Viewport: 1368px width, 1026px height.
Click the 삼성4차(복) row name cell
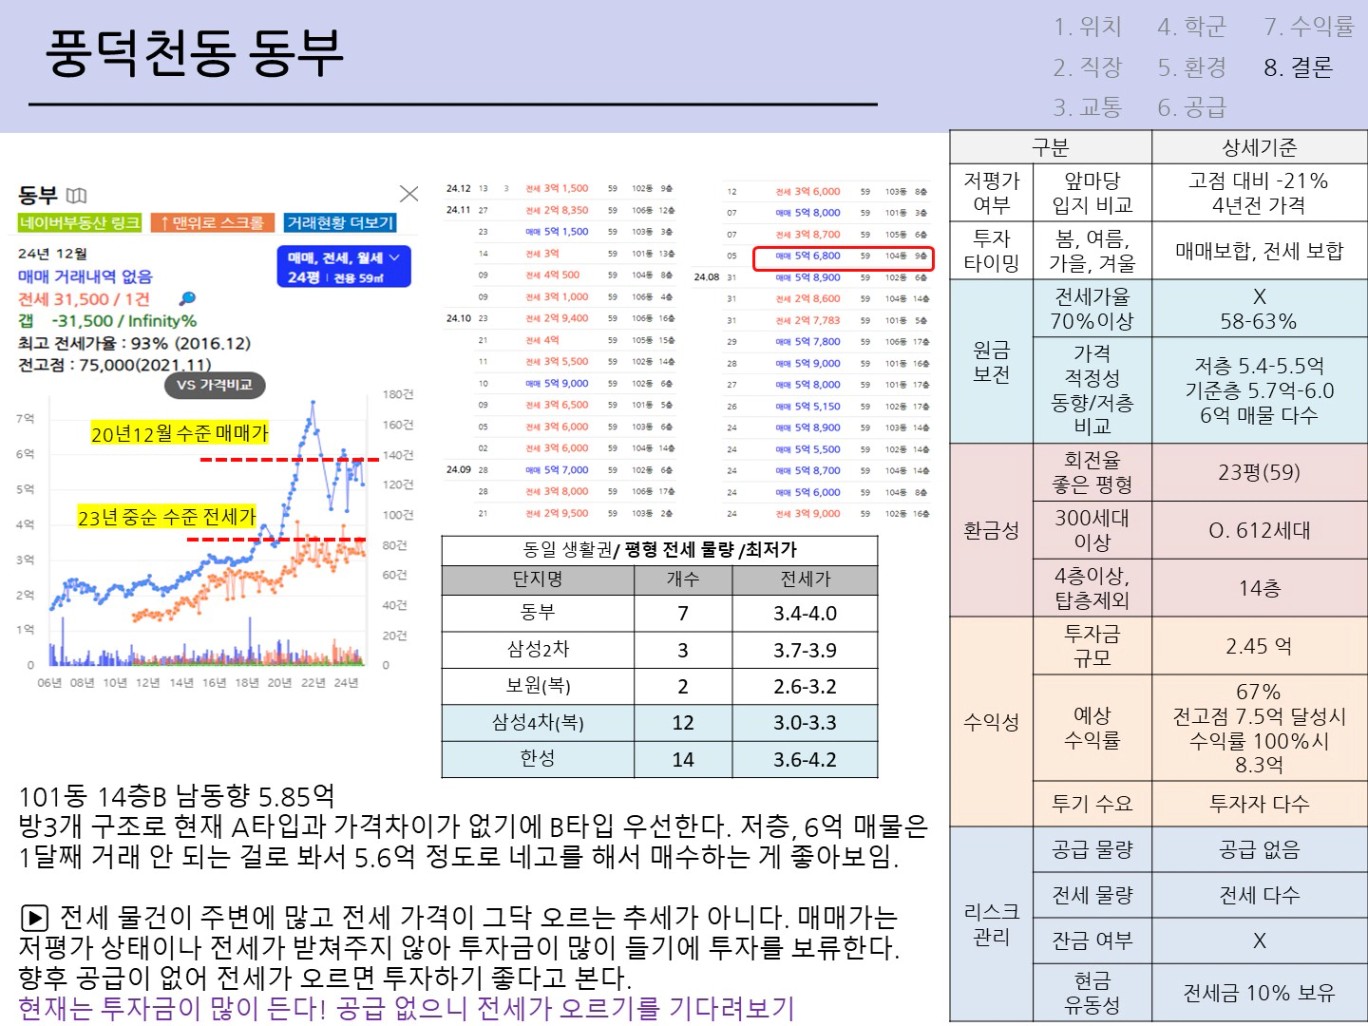(538, 722)
